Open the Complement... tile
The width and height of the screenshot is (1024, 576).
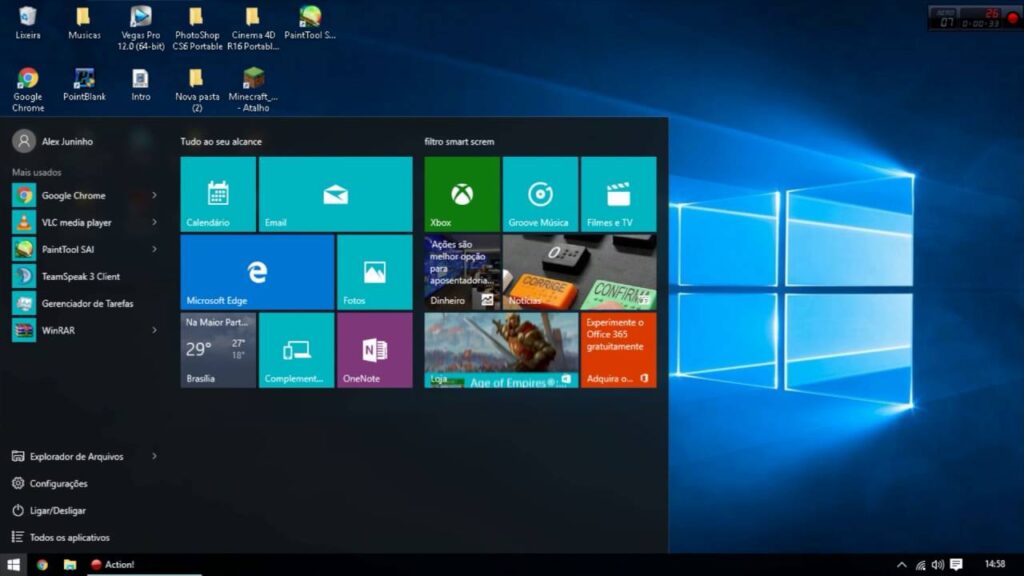[296, 350]
